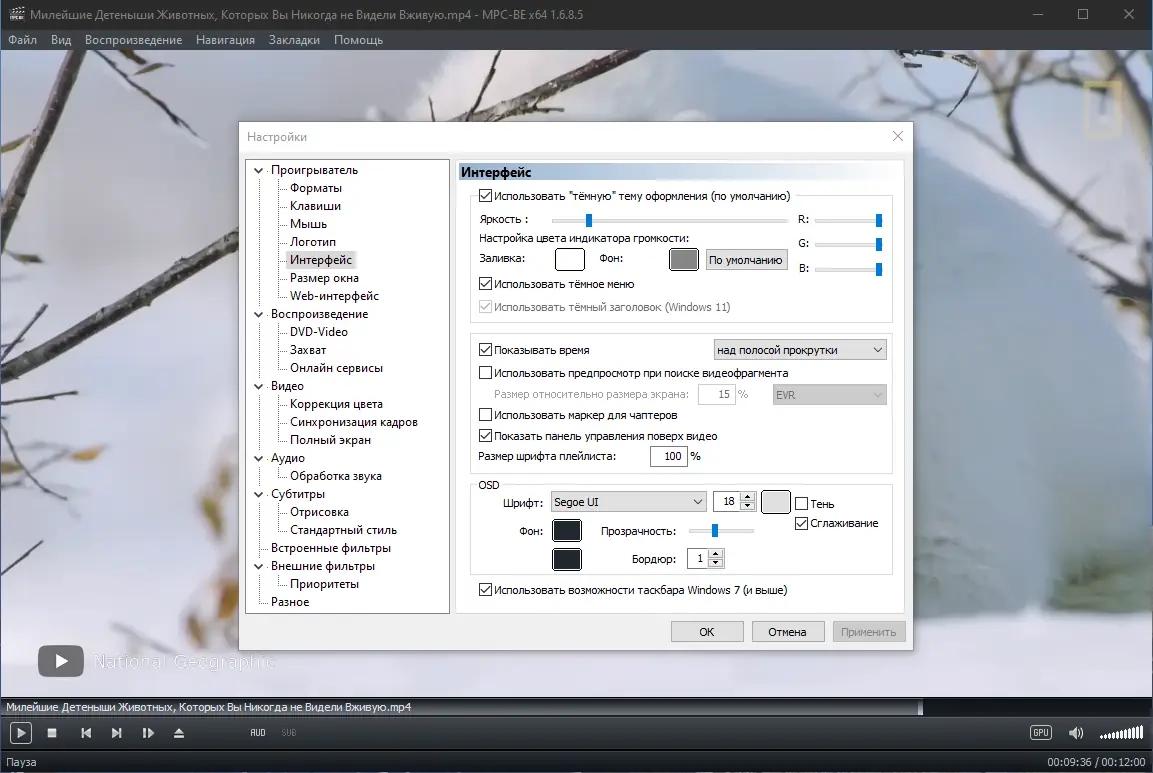Skip to the previous file icon
The height and width of the screenshot is (773, 1153).
[x=86, y=732]
